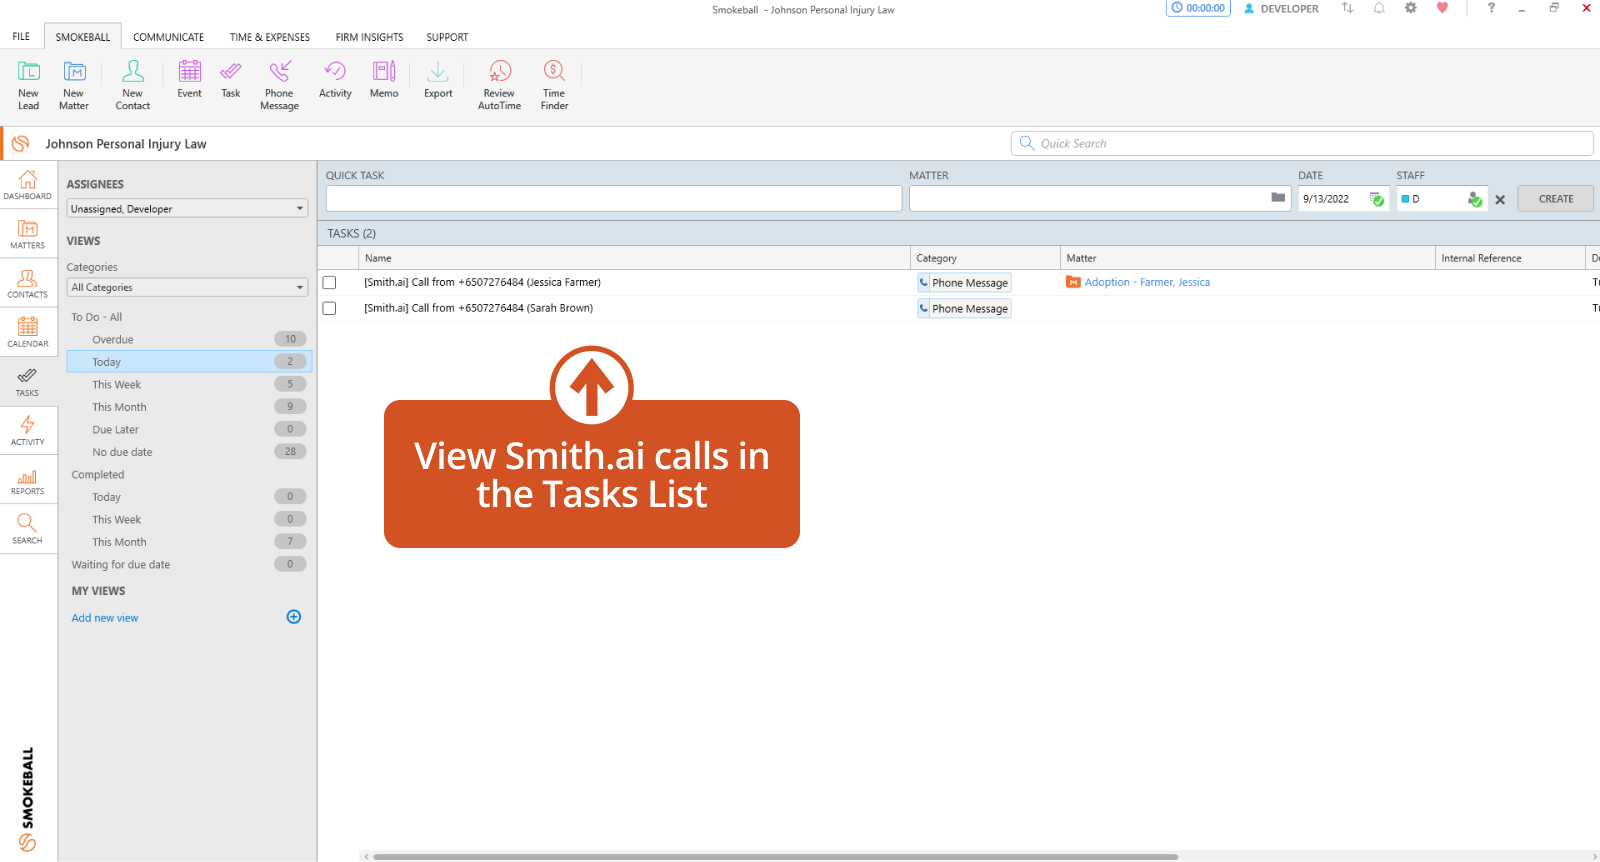Clear the staff selection with the X

pyautogui.click(x=1500, y=200)
